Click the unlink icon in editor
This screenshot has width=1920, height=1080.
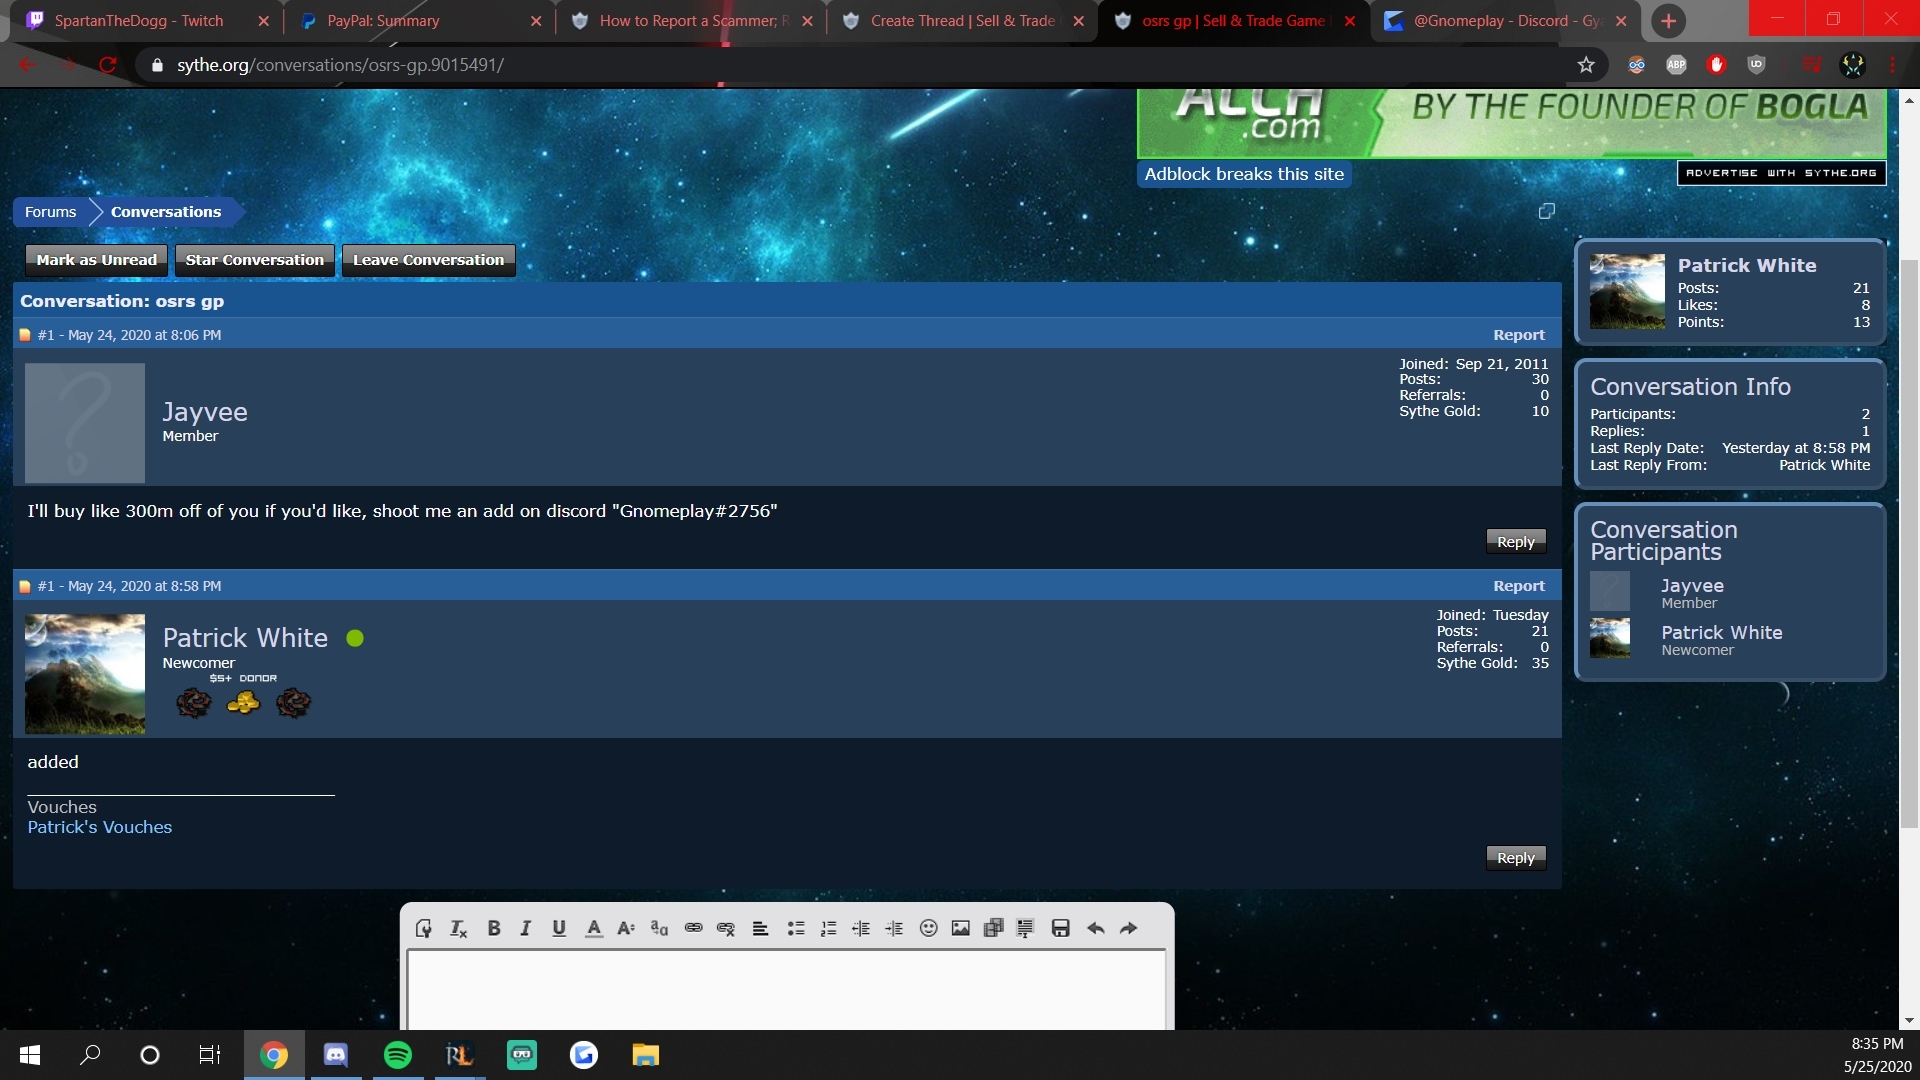(x=726, y=928)
